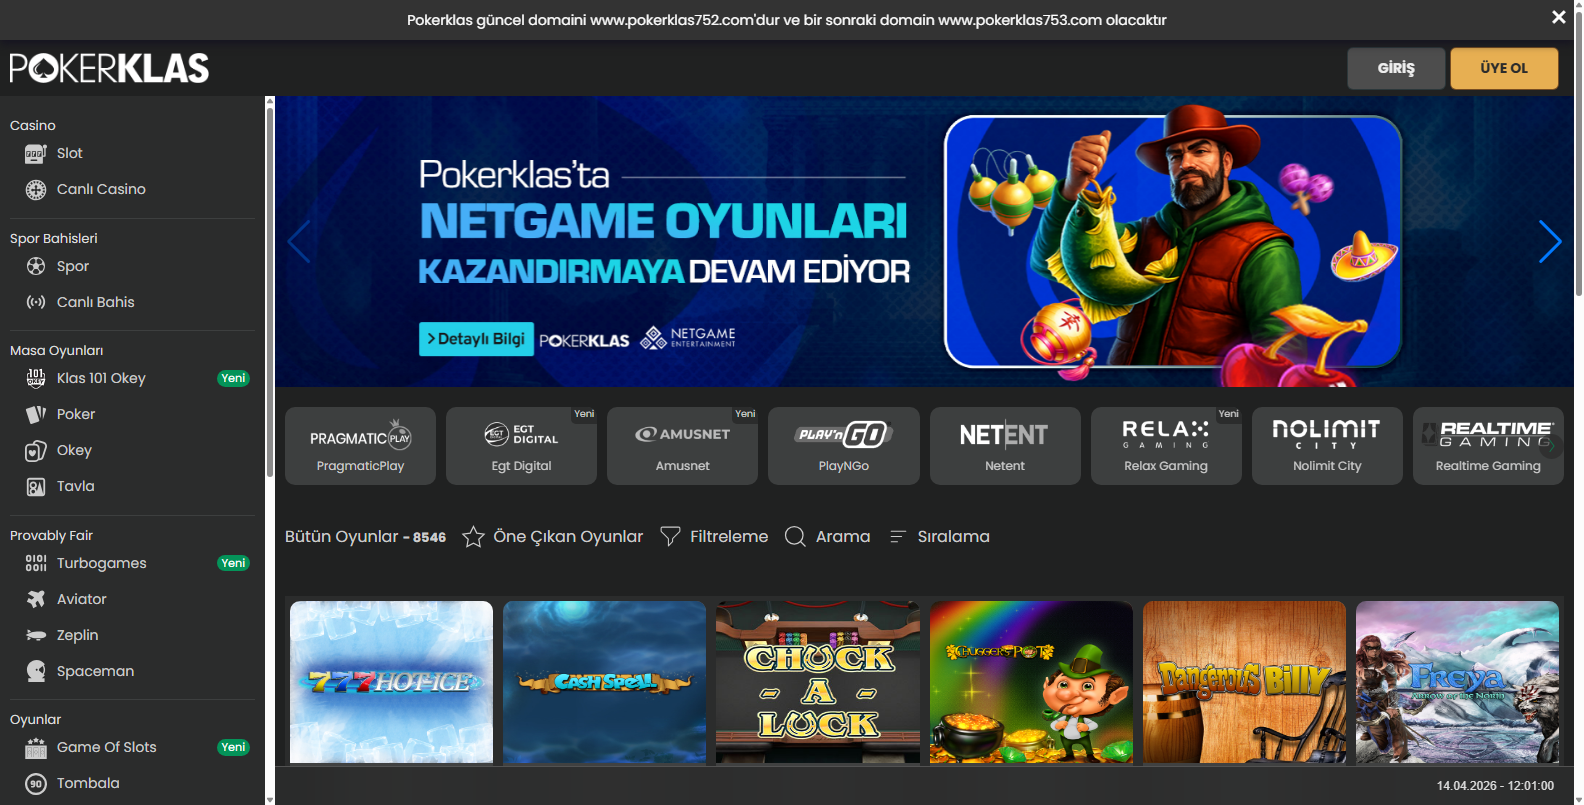Viewport: 1584px width, 805px height.
Task: Select the Nolimit City provider tile
Action: pyautogui.click(x=1327, y=446)
